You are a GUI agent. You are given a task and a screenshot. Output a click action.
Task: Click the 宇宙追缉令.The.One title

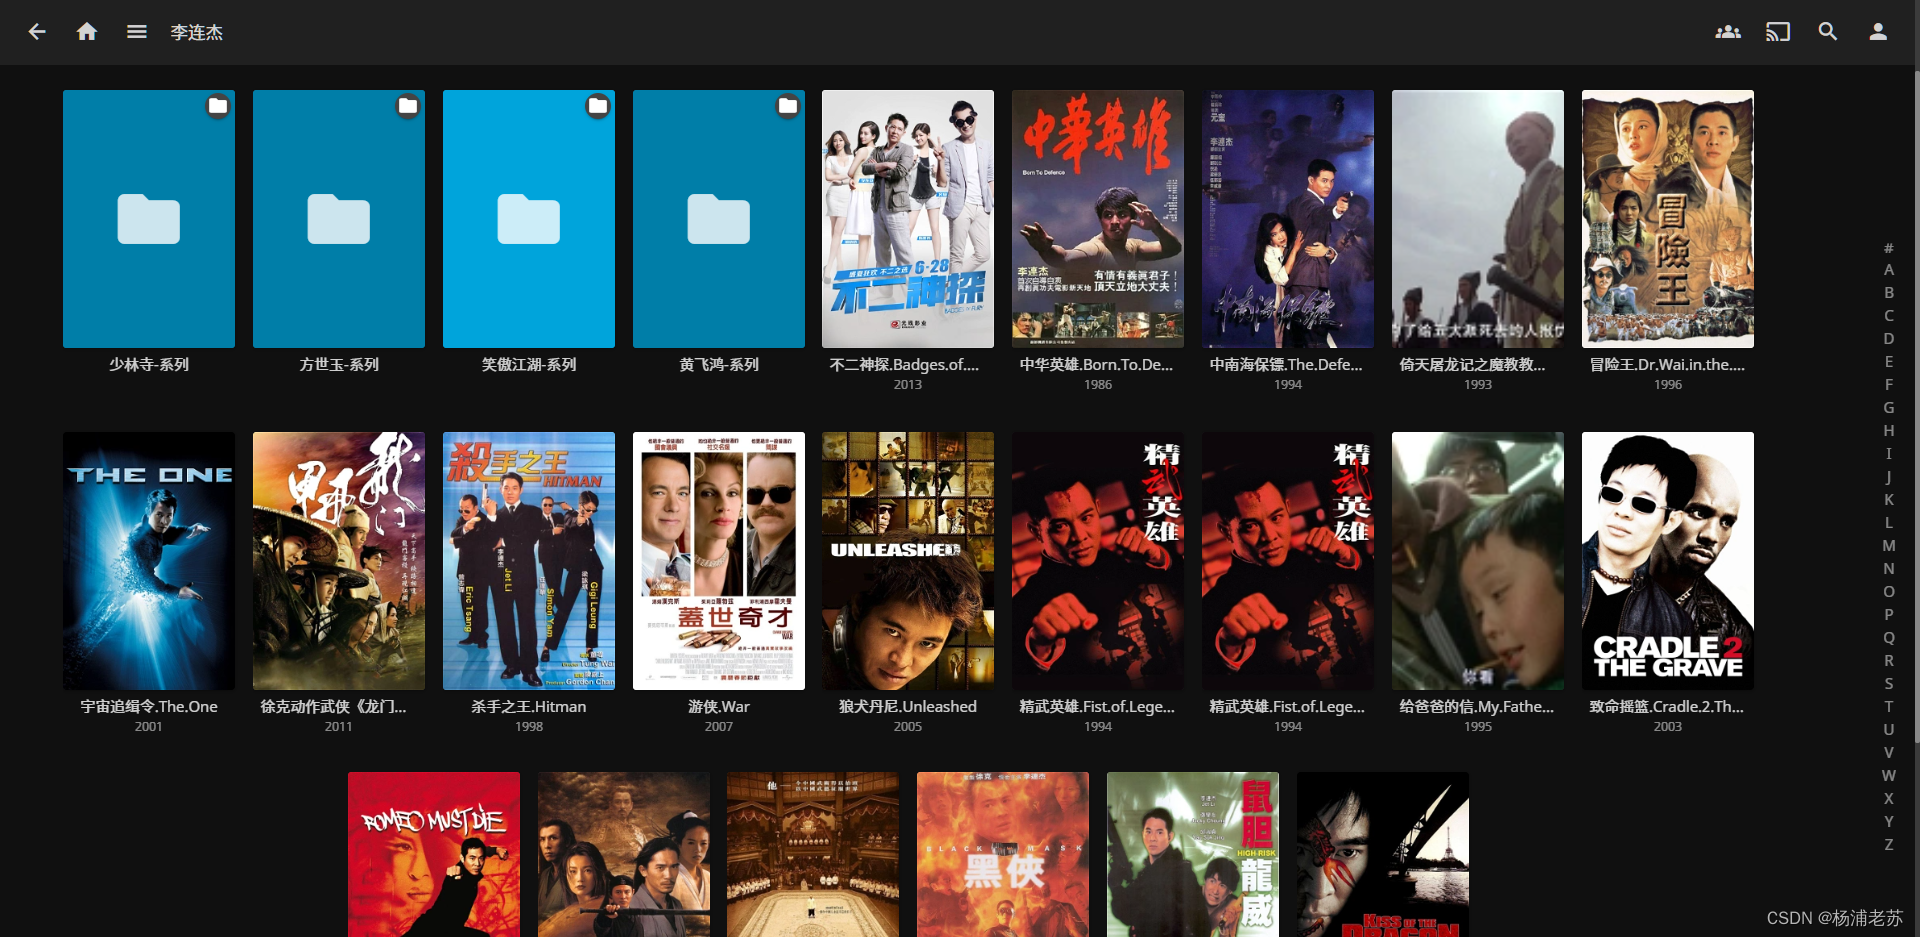click(x=149, y=707)
